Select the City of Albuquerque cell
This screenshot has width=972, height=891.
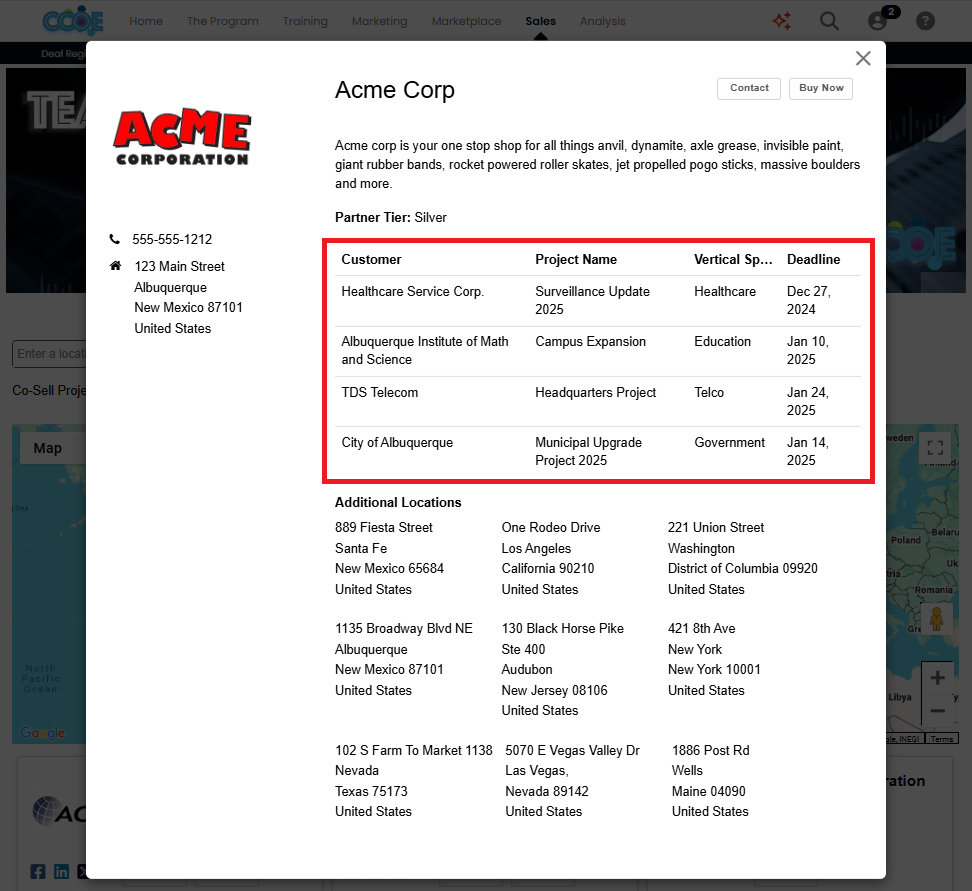[397, 442]
